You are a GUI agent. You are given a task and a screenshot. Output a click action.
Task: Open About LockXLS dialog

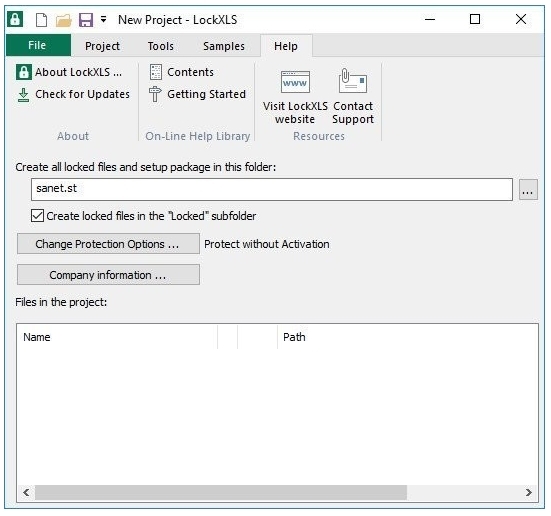tap(69, 72)
